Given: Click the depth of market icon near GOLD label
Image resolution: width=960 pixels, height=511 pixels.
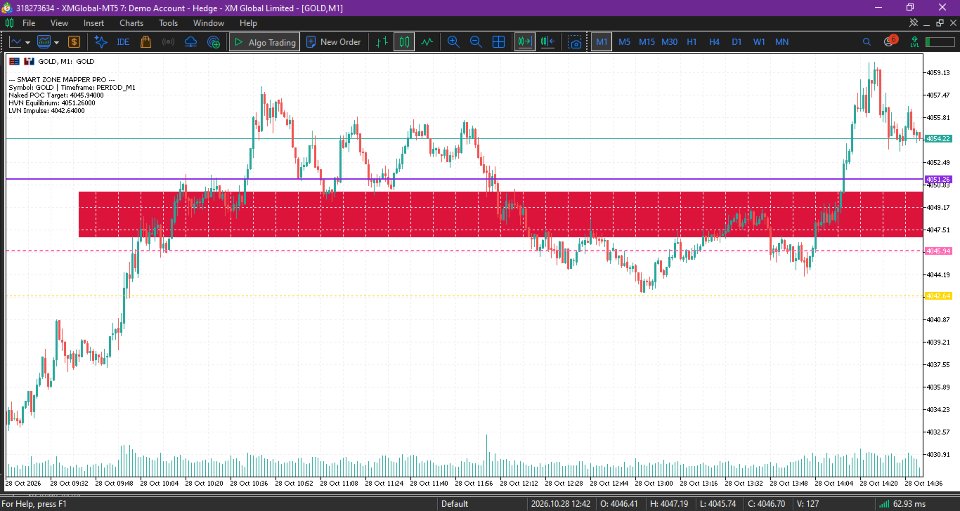Looking at the screenshot, I should click(x=14, y=61).
